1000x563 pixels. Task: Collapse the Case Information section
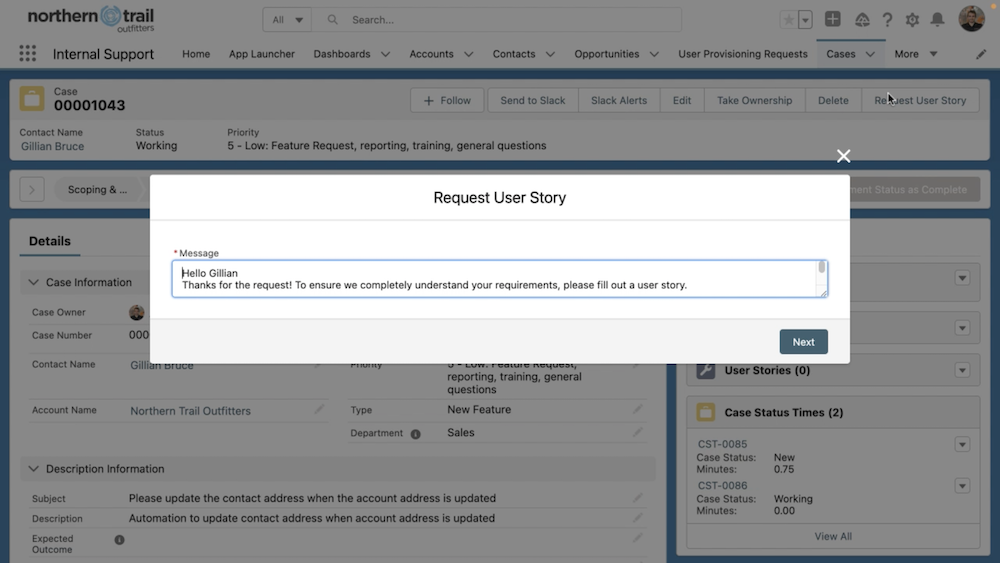[x=34, y=282]
